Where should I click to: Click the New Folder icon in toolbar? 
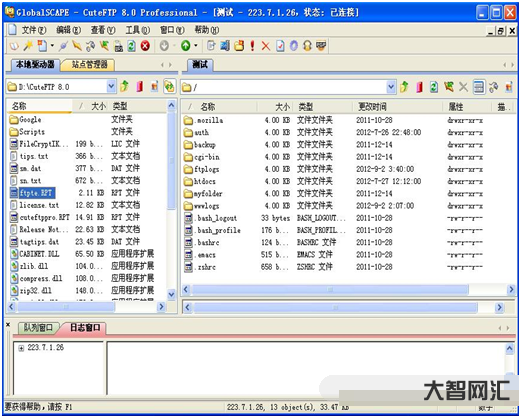[x=239, y=46]
